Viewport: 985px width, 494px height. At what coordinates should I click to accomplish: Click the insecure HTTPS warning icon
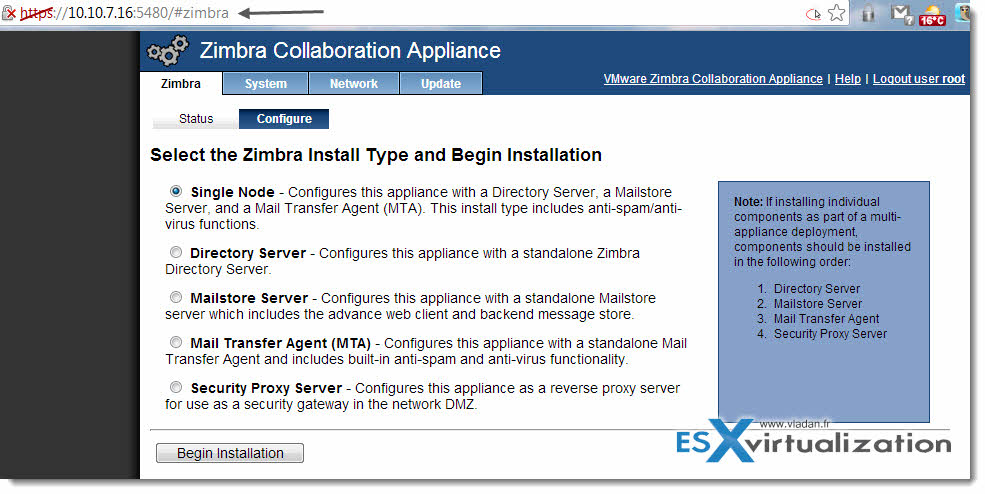click(8, 13)
